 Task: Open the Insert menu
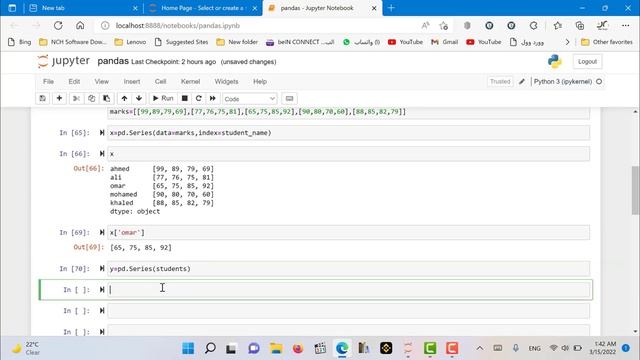coord(132,82)
